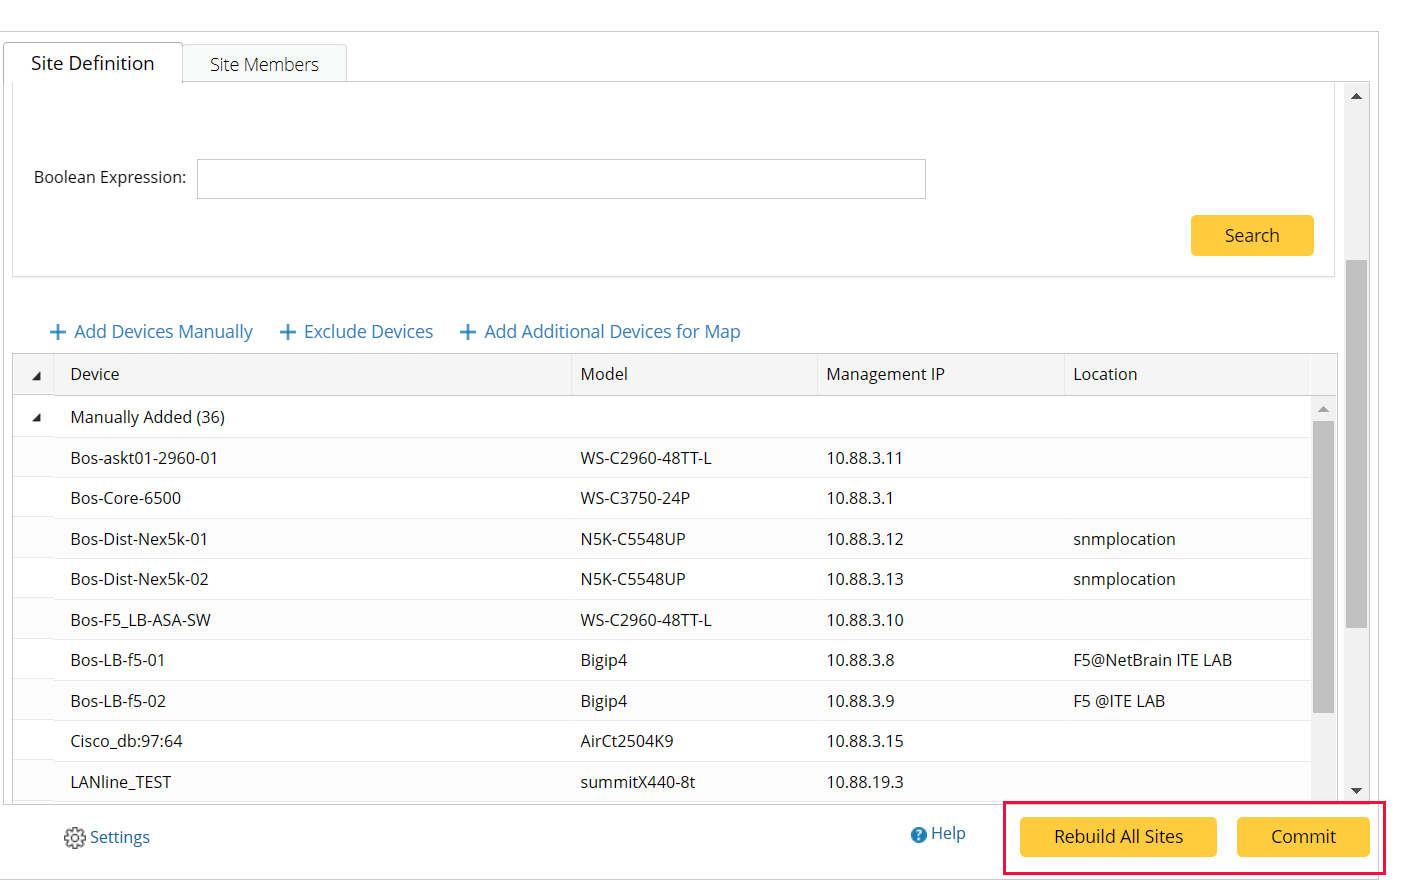
Task: Select the Site Definition tab
Action: coord(93,62)
